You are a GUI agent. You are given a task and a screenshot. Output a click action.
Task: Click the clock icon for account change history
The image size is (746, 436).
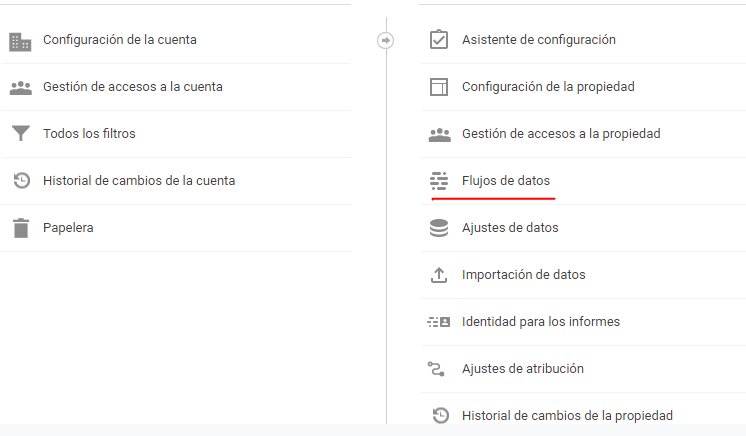click(x=20, y=181)
